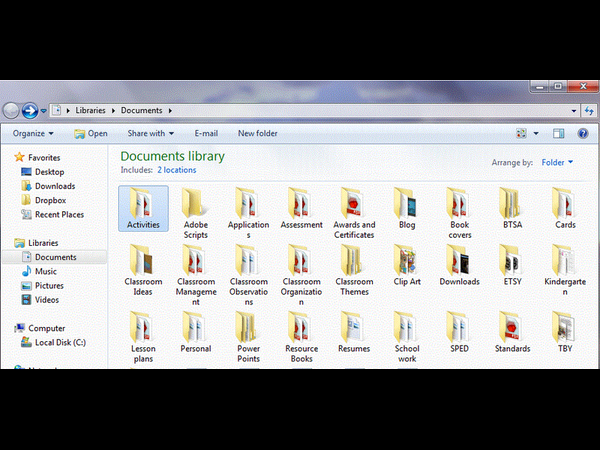Expand the Organize dropdown menu
600x450 pixels.
coord(34,133)
